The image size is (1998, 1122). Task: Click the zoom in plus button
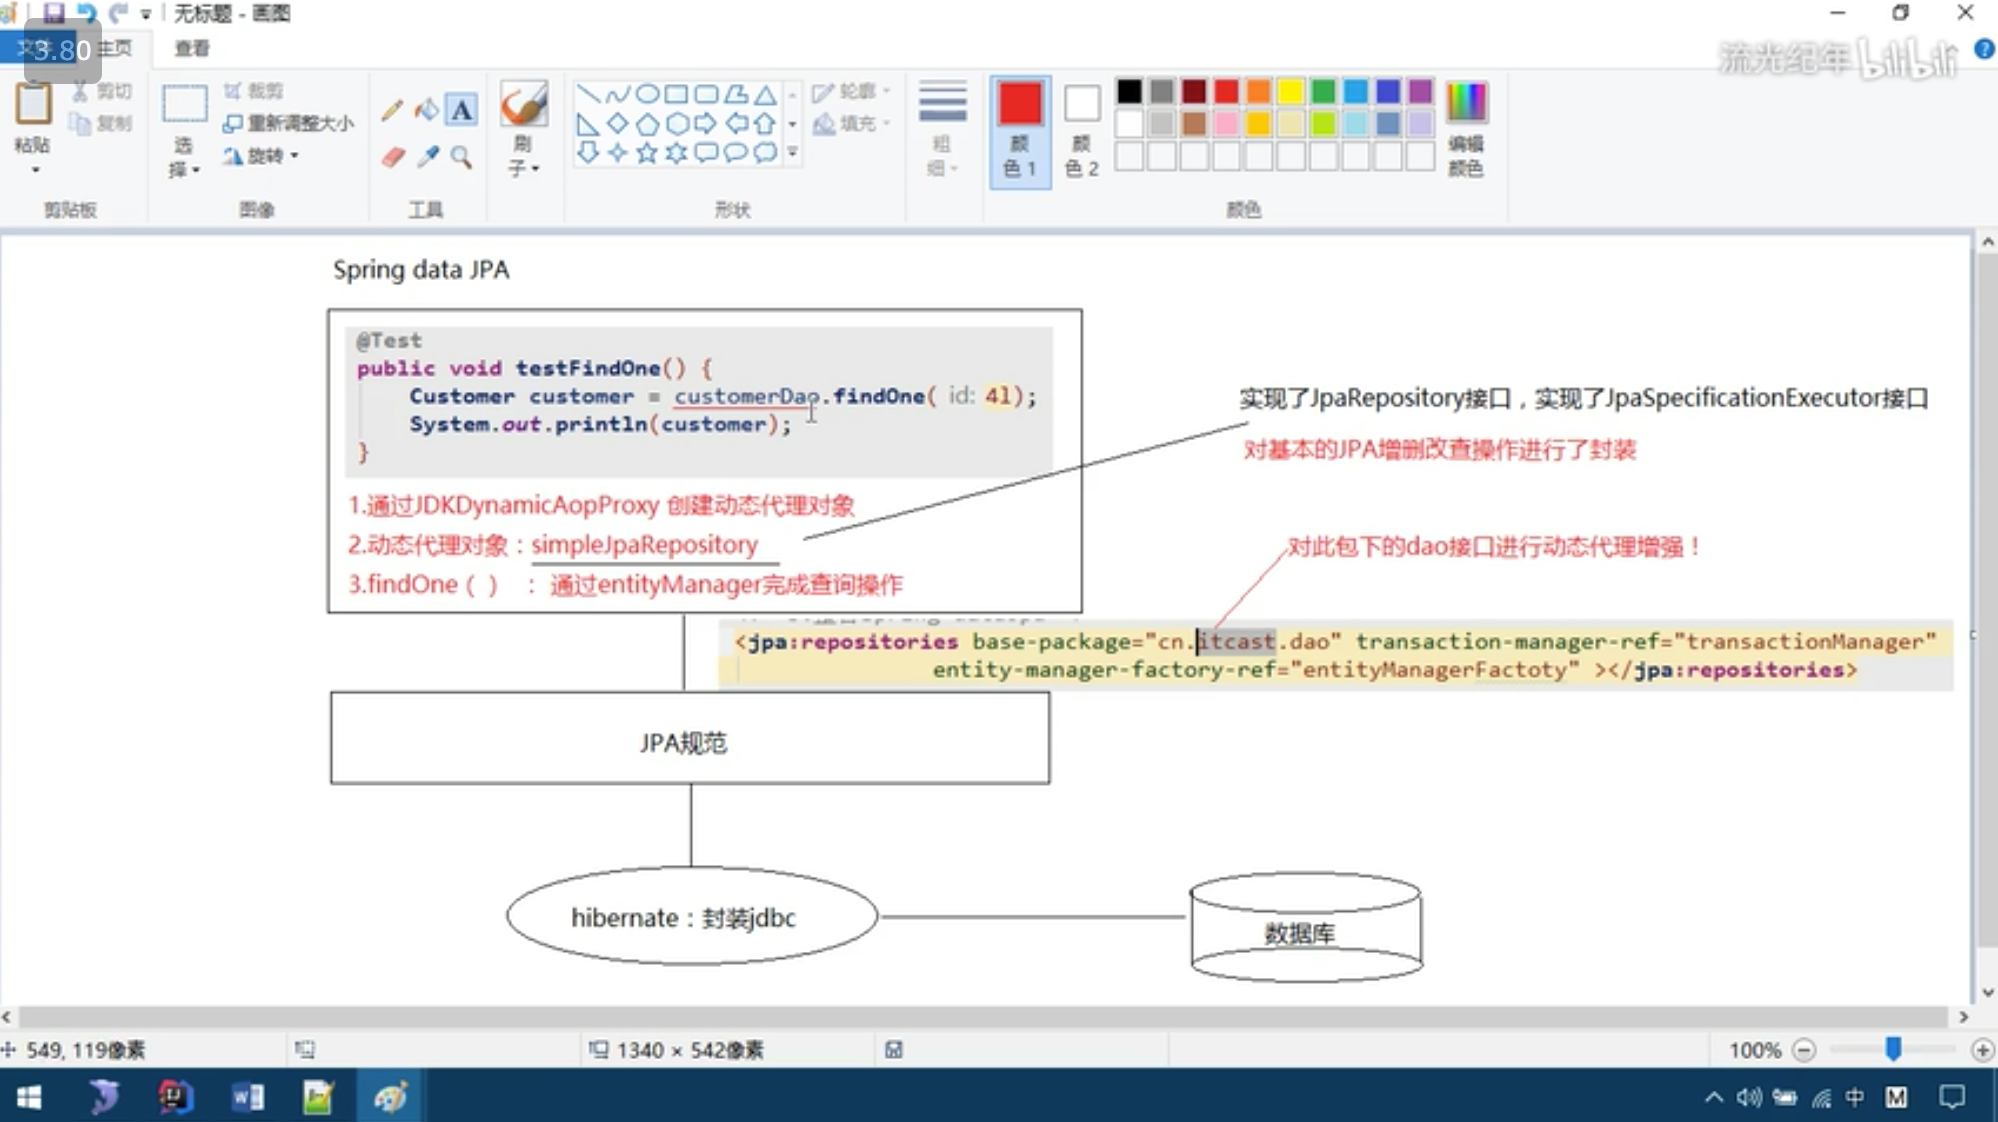[x=1981, y=1050]
